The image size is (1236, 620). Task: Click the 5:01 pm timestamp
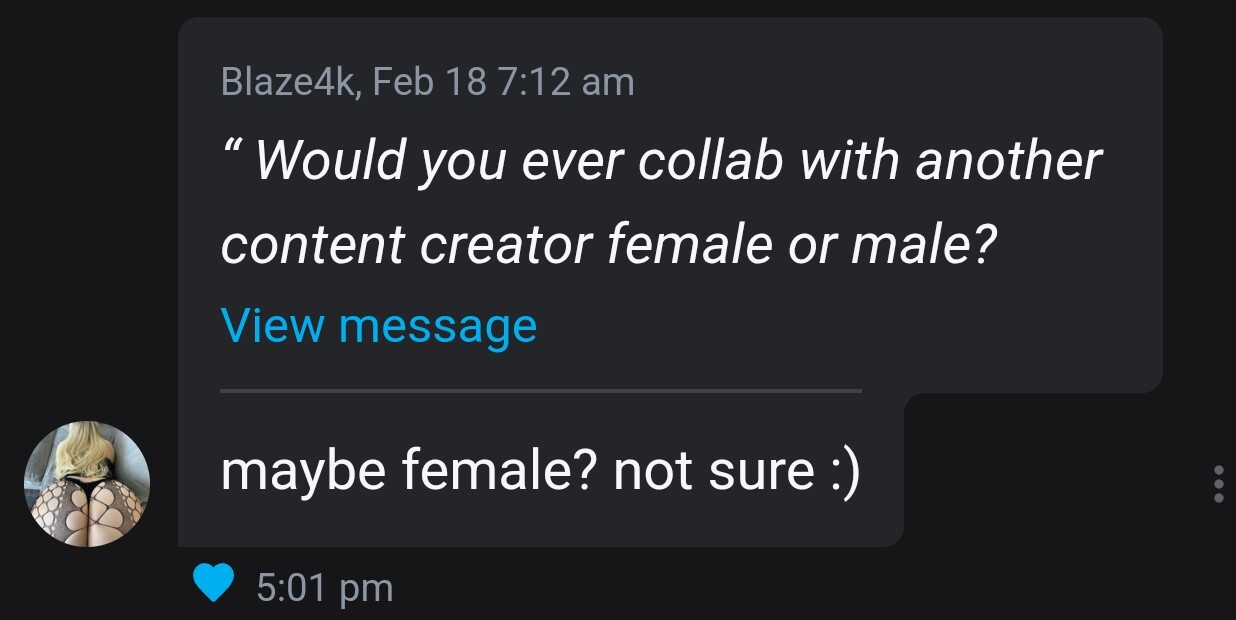pos(325,587)
